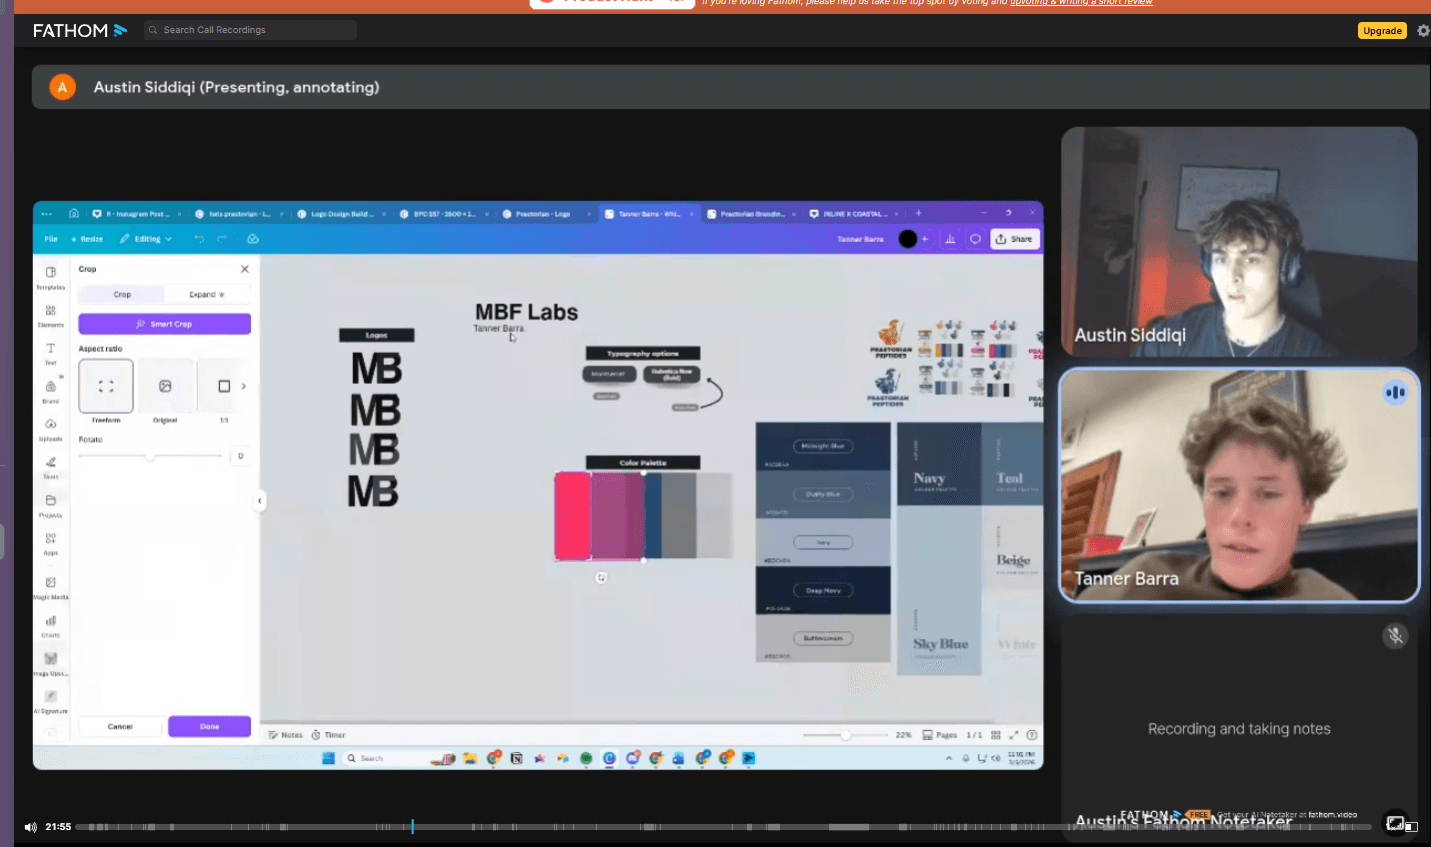Open the Projects panel in Canva sidebar

tap(51, 505)
